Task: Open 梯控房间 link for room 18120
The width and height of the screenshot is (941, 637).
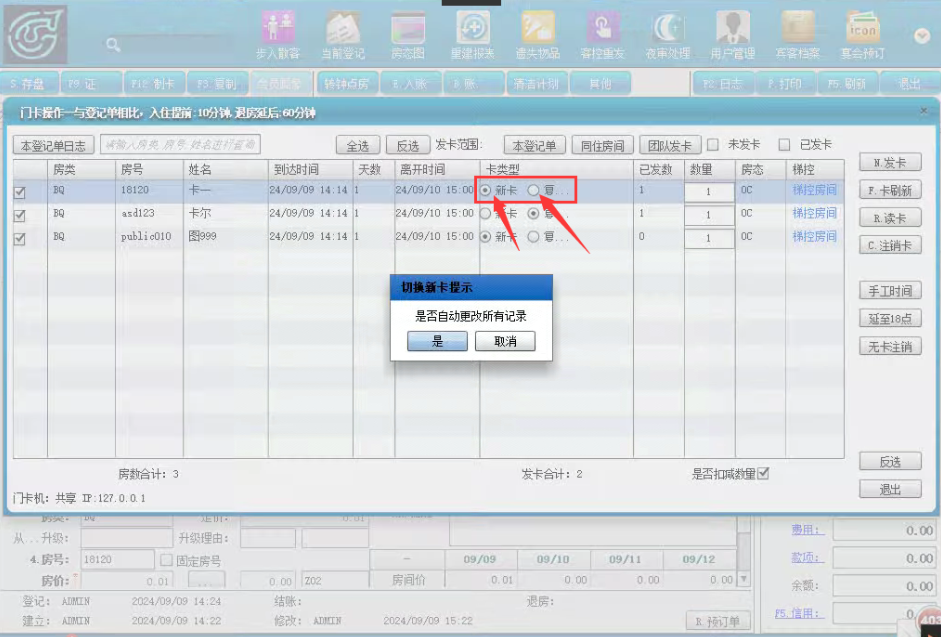Action: coord(814,190)
